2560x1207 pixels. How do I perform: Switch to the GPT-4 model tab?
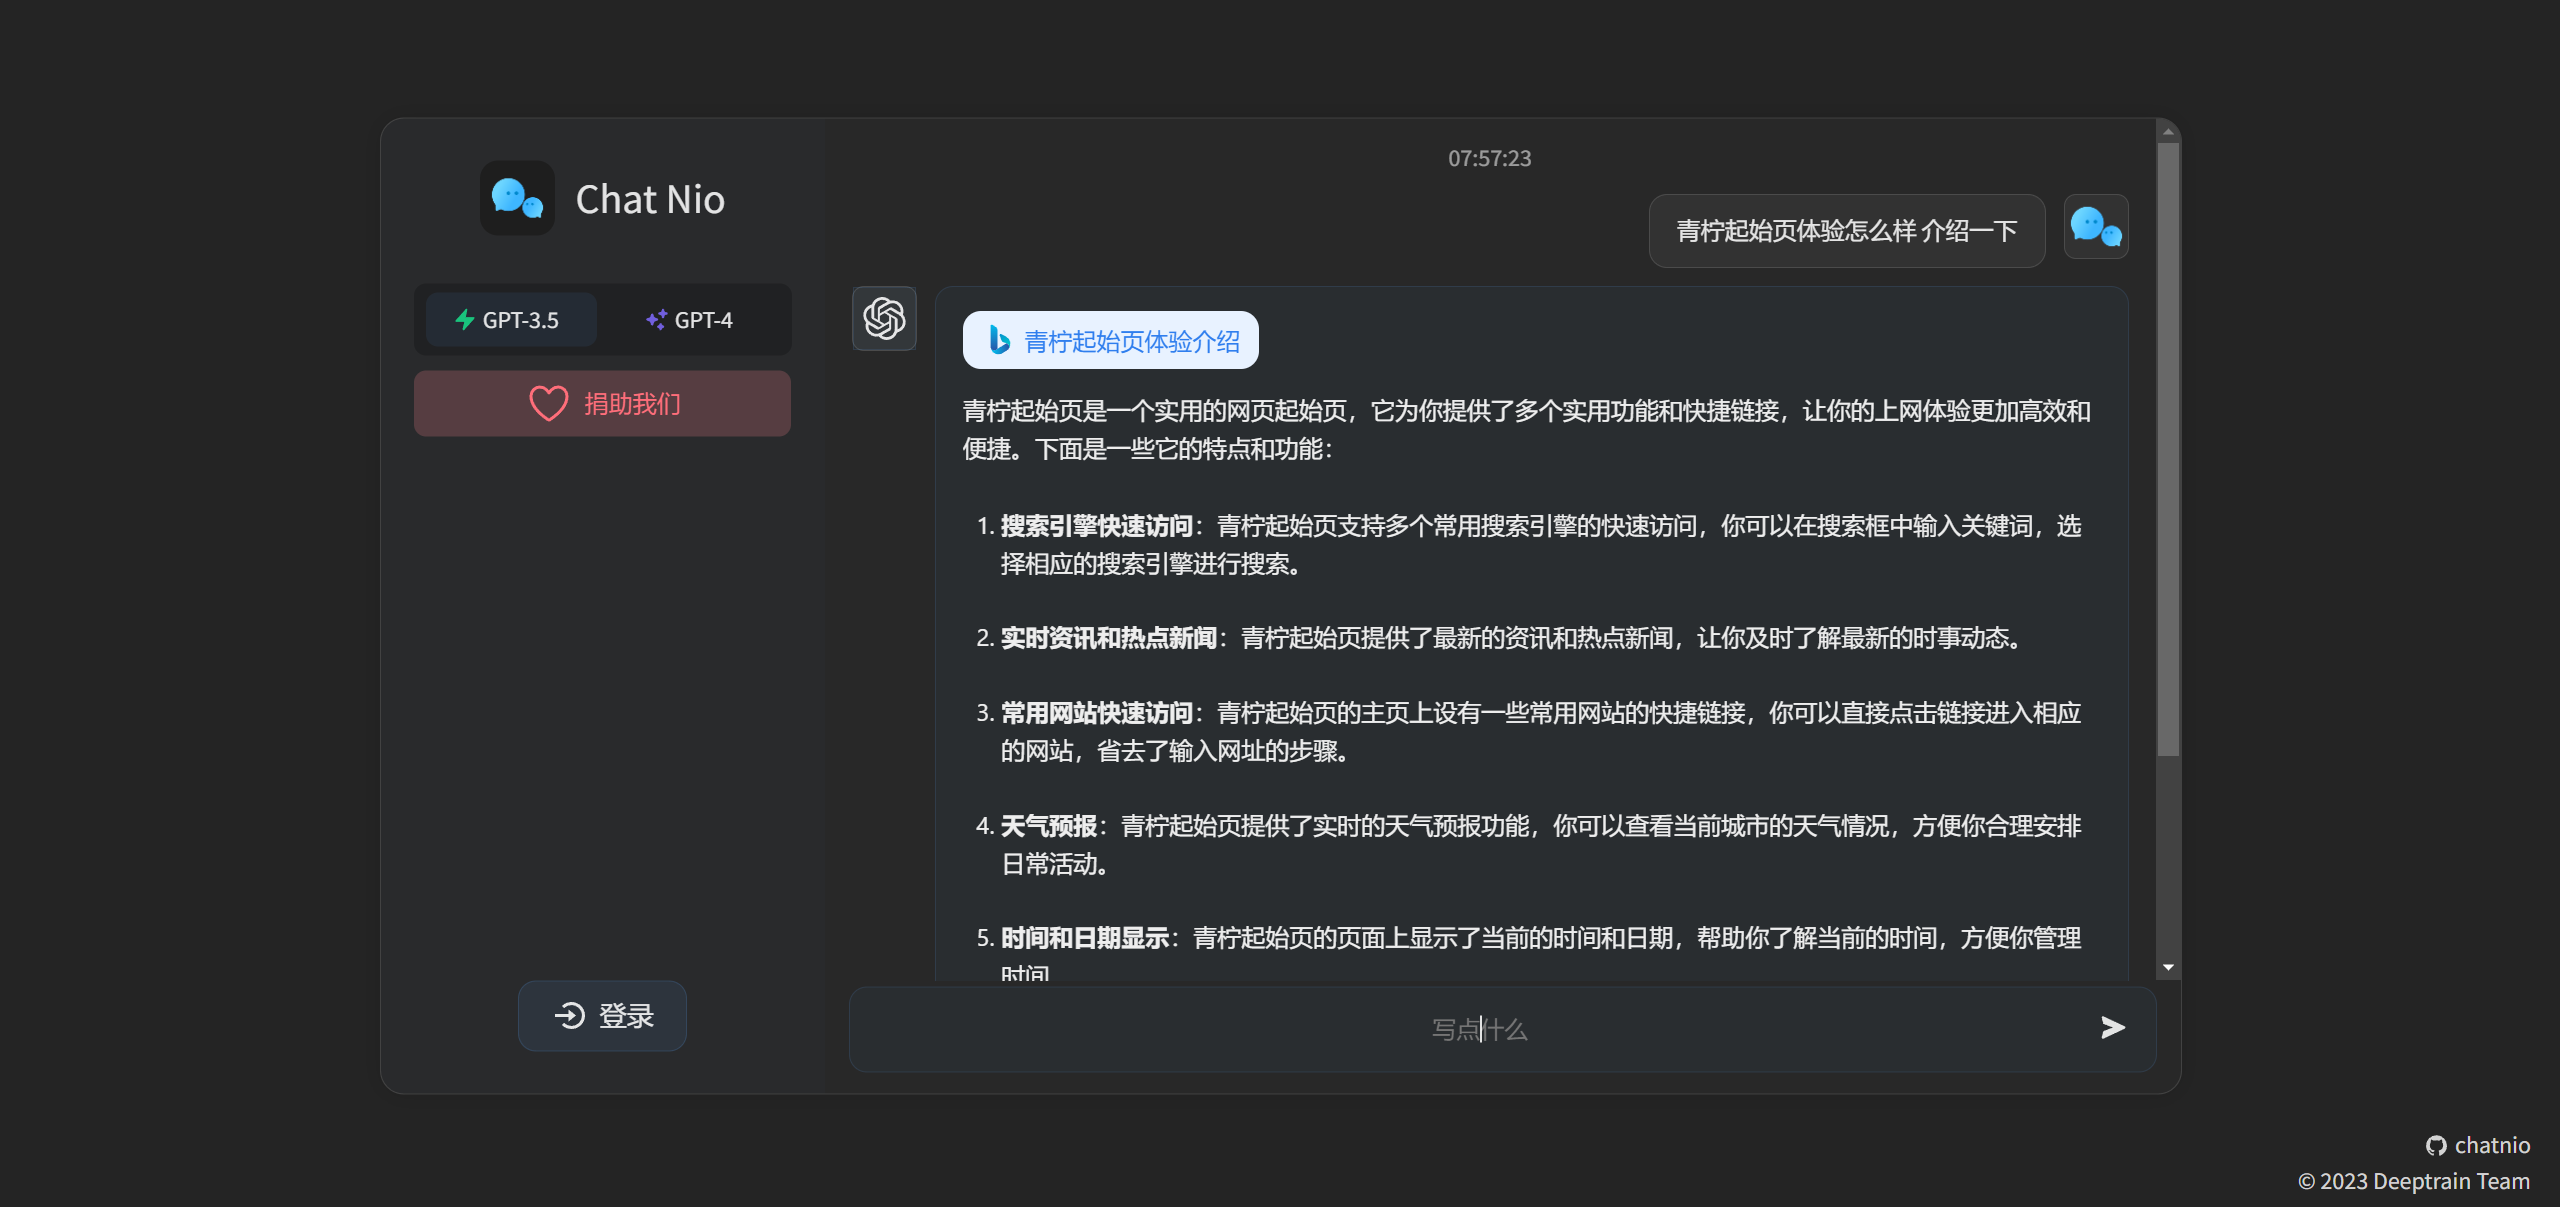coord(690,320)
